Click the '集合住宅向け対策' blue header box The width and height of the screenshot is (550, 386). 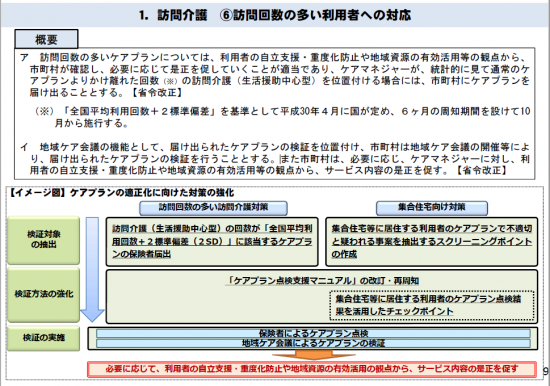tap(432, 208)
